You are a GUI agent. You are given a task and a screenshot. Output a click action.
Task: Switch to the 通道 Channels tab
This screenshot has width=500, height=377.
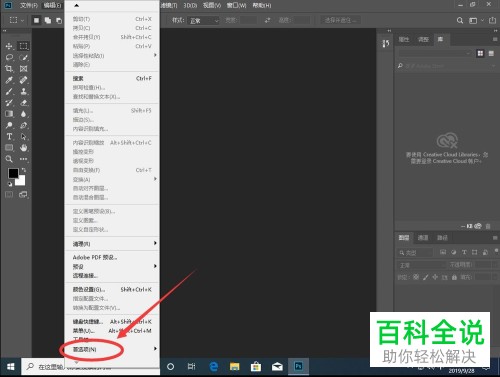(423, 237)
